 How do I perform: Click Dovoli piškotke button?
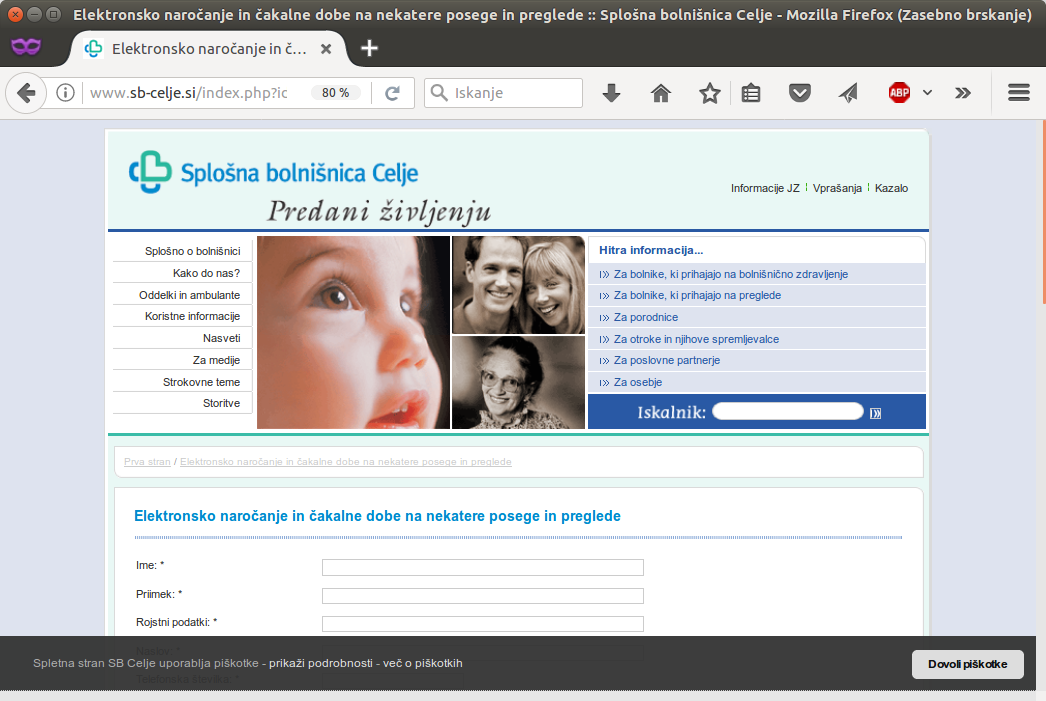[x=968, y=664]
